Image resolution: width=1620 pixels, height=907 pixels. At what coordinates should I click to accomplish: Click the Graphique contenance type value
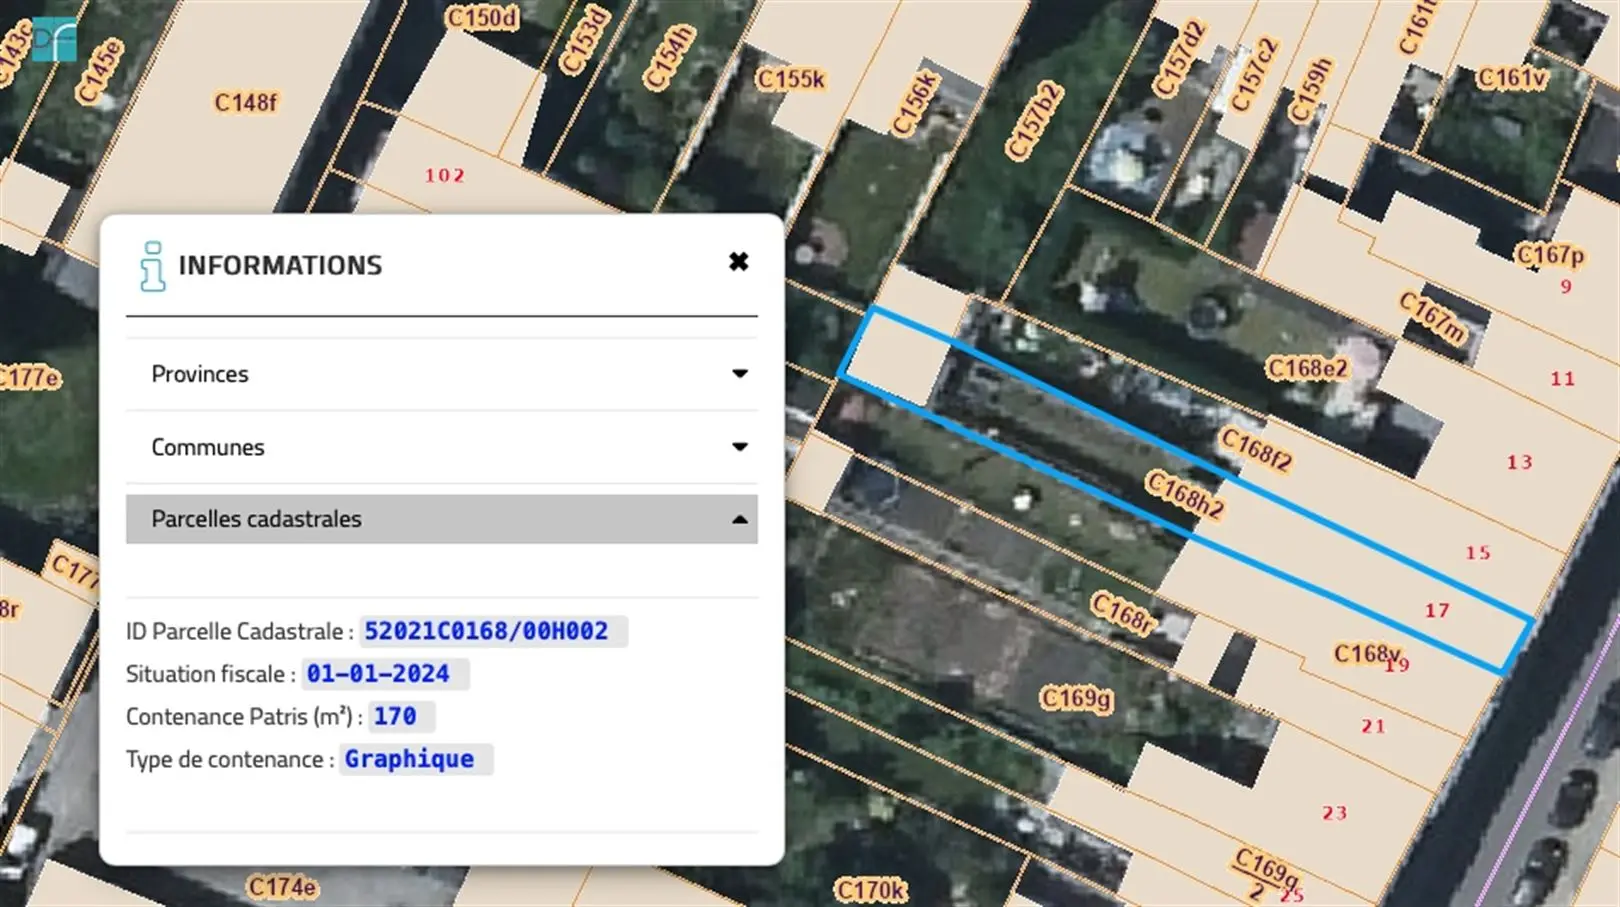pyautogui.click(x=409, y=759)
